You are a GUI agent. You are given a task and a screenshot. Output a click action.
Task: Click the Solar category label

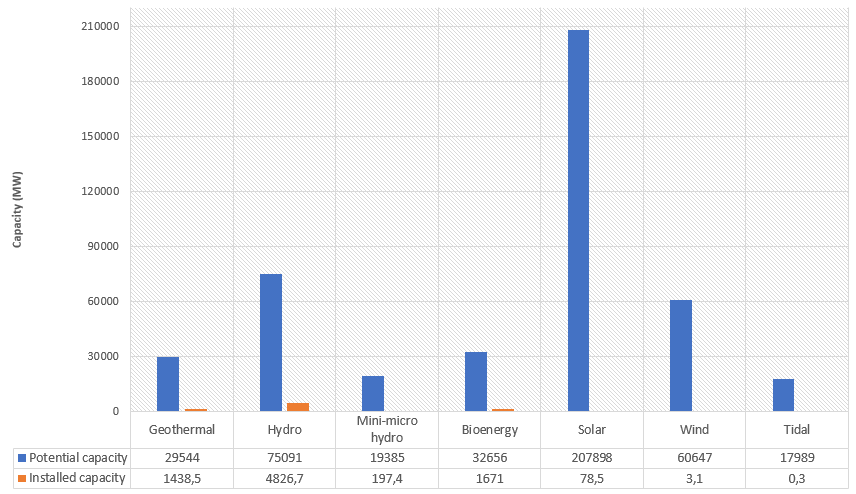[591, 430]
